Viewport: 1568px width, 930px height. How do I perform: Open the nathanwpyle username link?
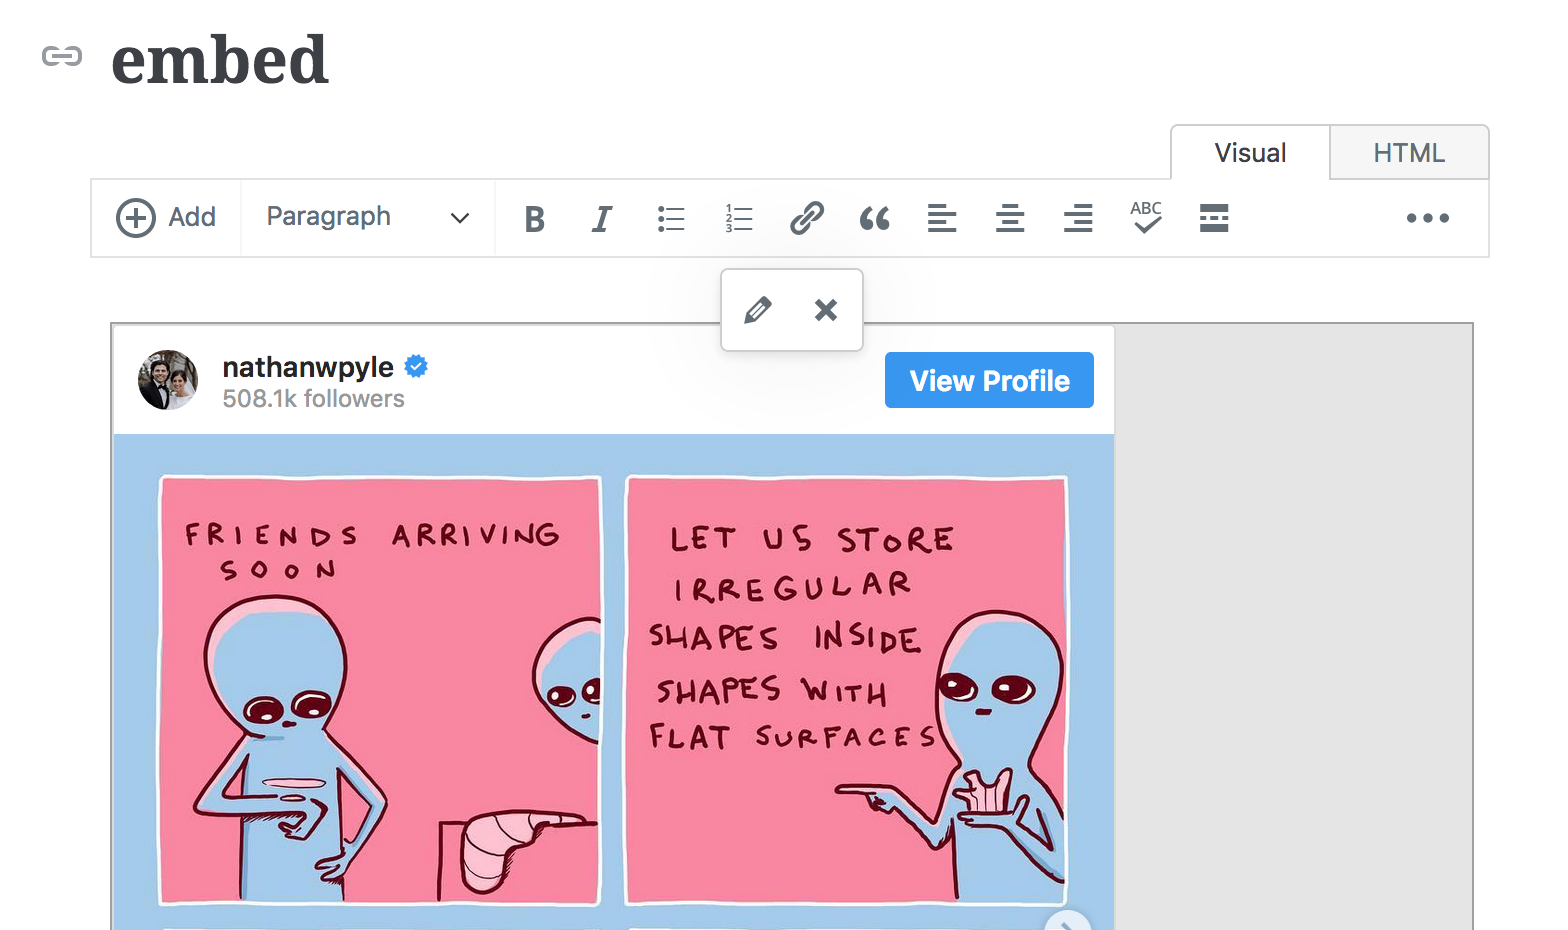click(308, 367)
